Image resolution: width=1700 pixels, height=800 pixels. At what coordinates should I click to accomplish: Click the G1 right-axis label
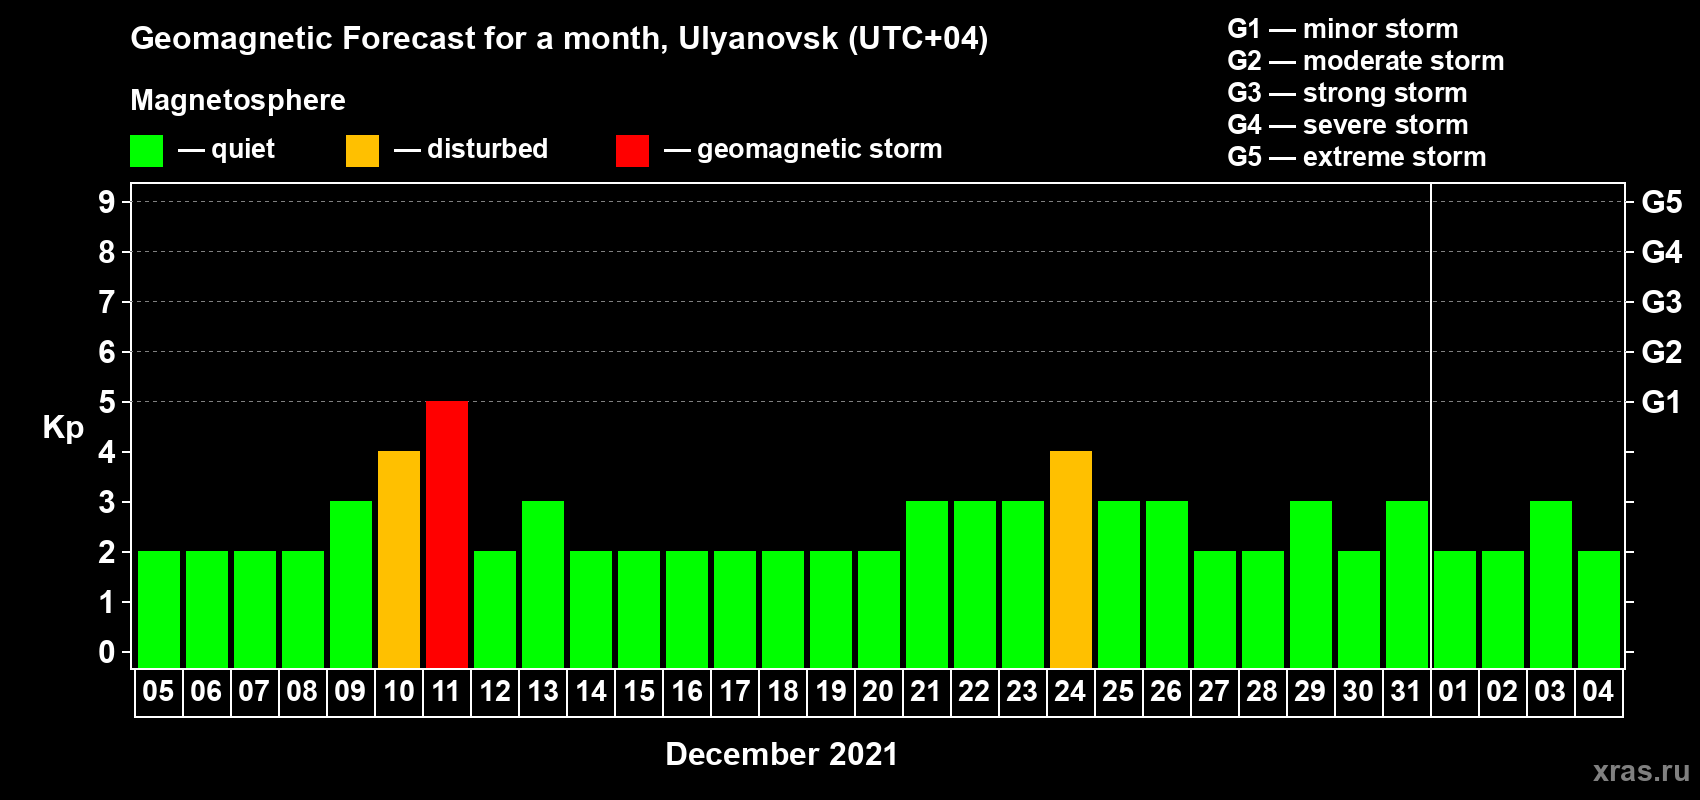point(1662,402)
